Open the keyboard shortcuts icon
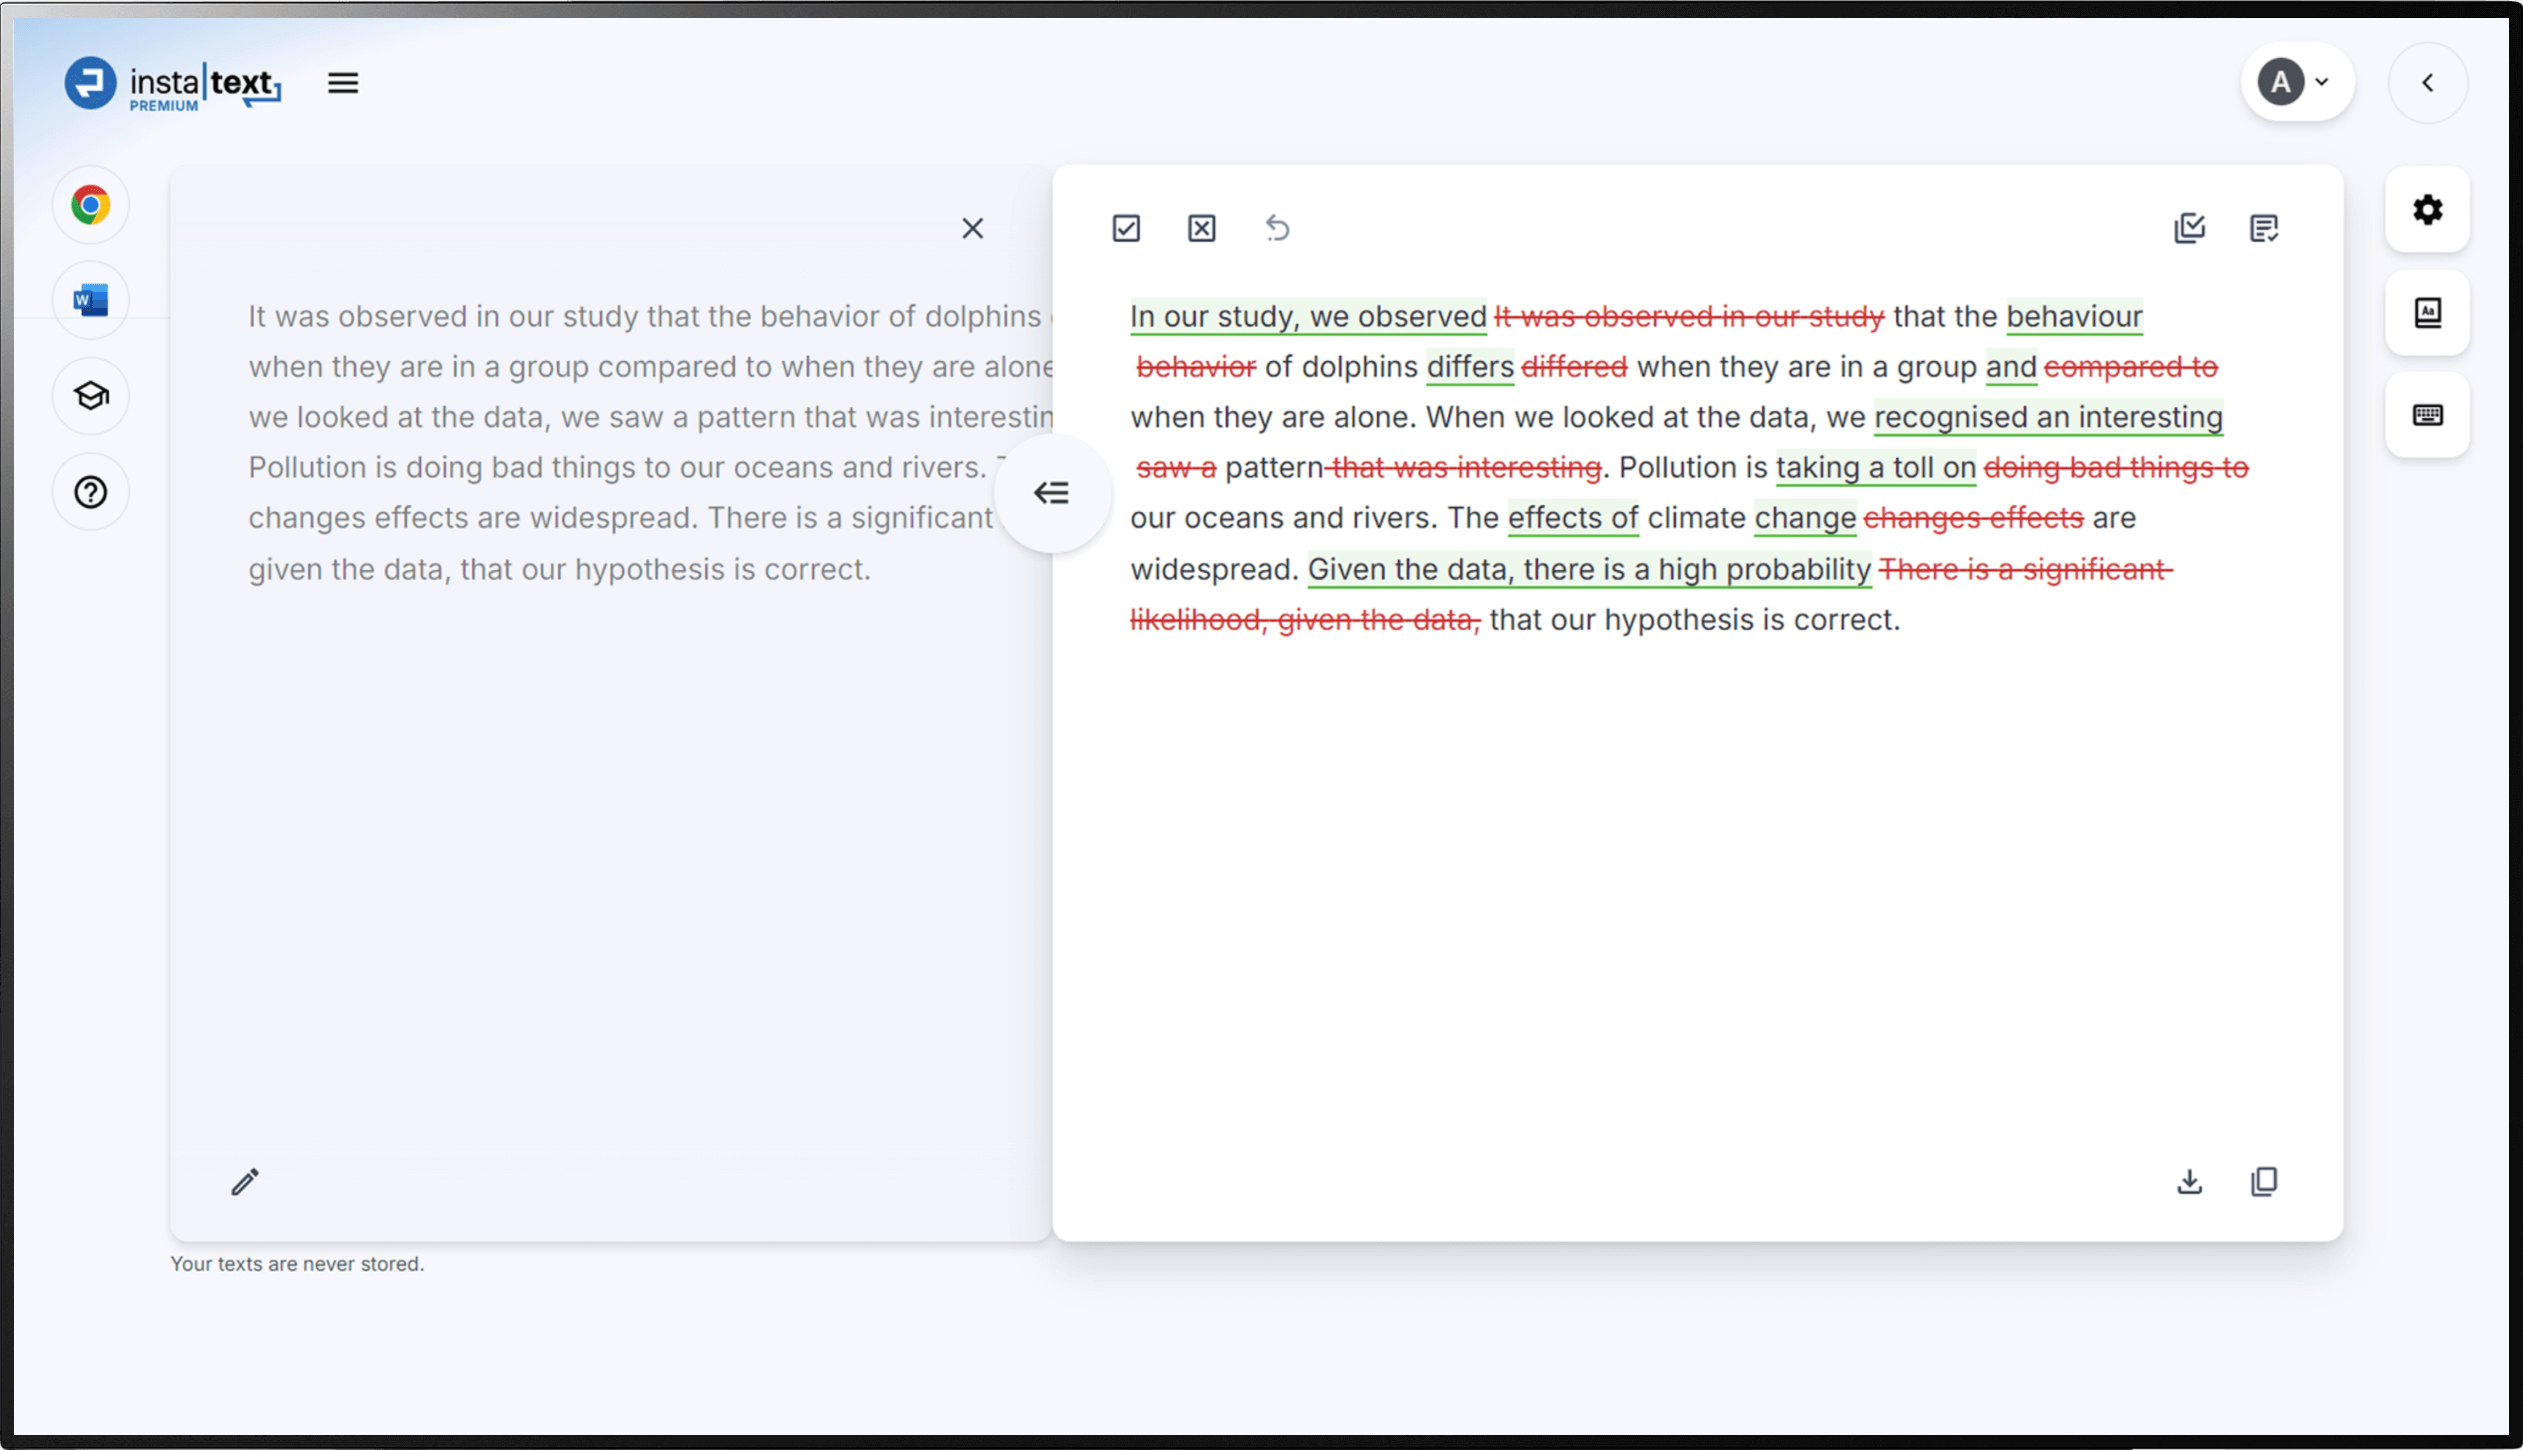The width and height of the screenshot is (2523, 1450). coord(2427,415)
